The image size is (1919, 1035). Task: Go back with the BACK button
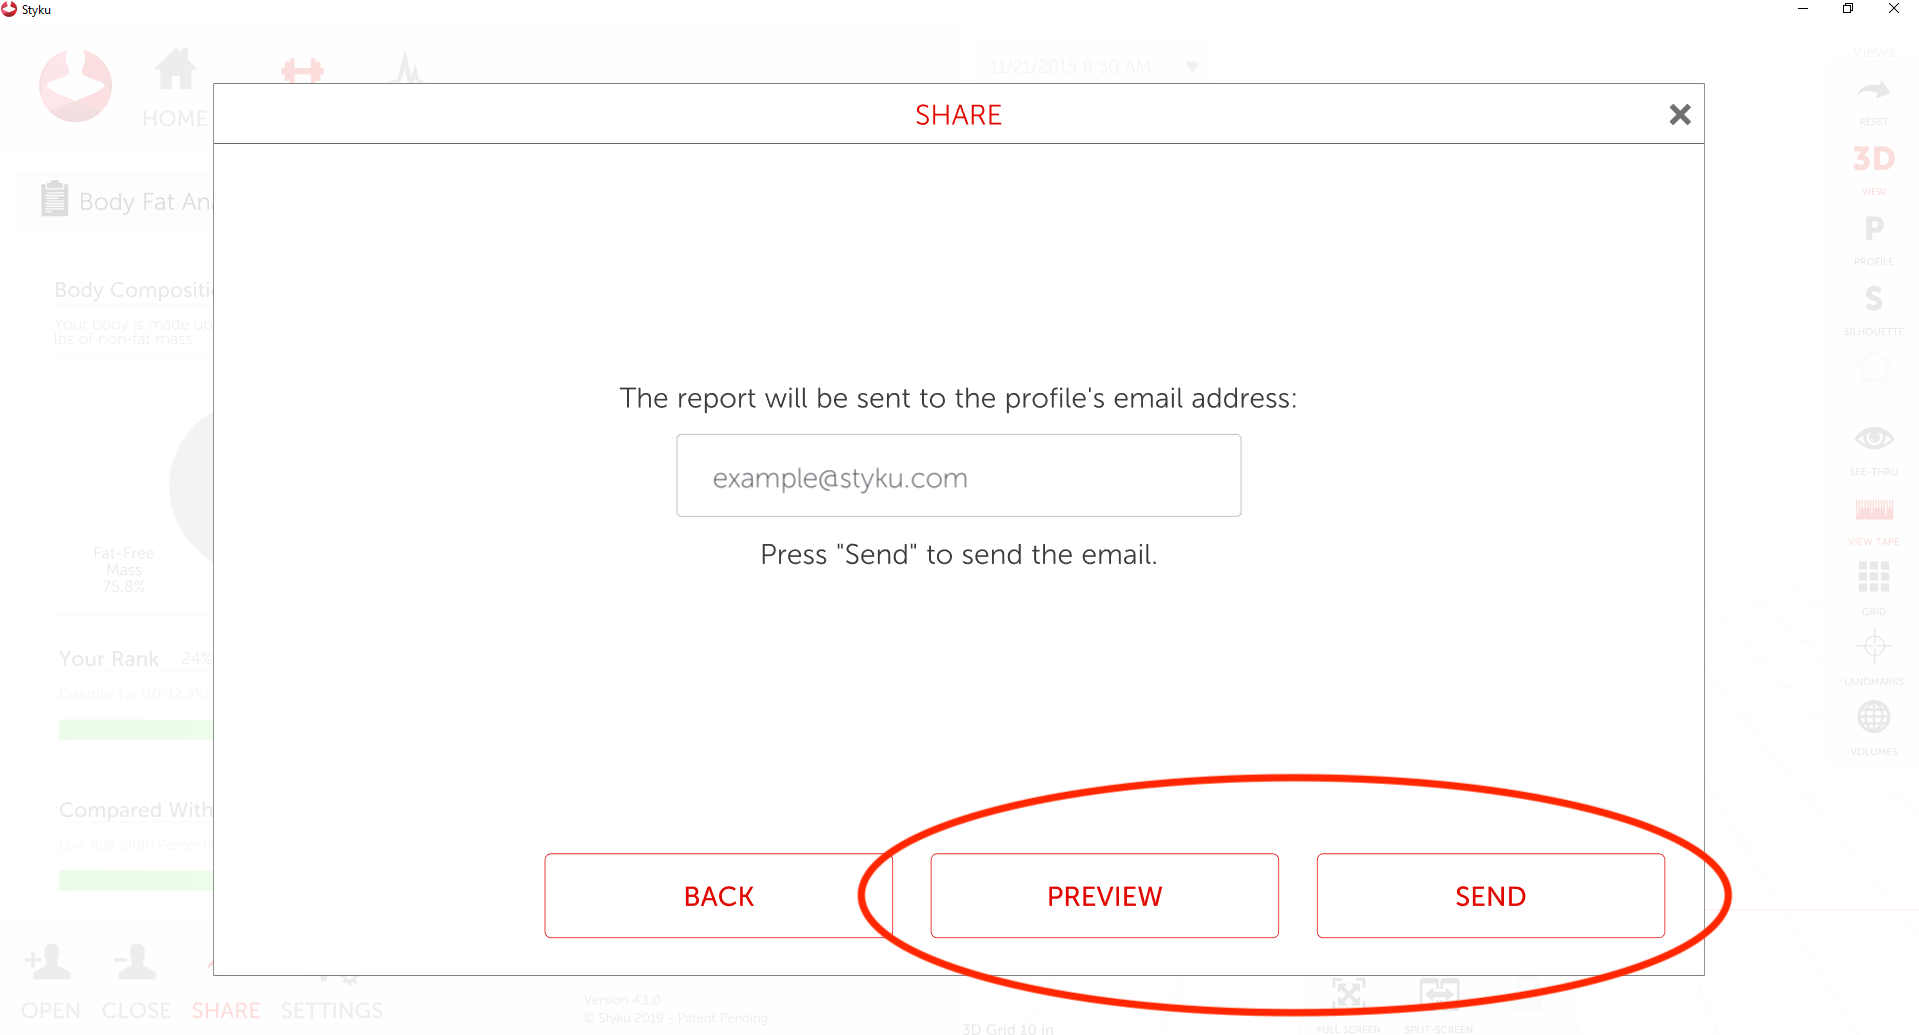pyautogui.click(x=718, y=896)
